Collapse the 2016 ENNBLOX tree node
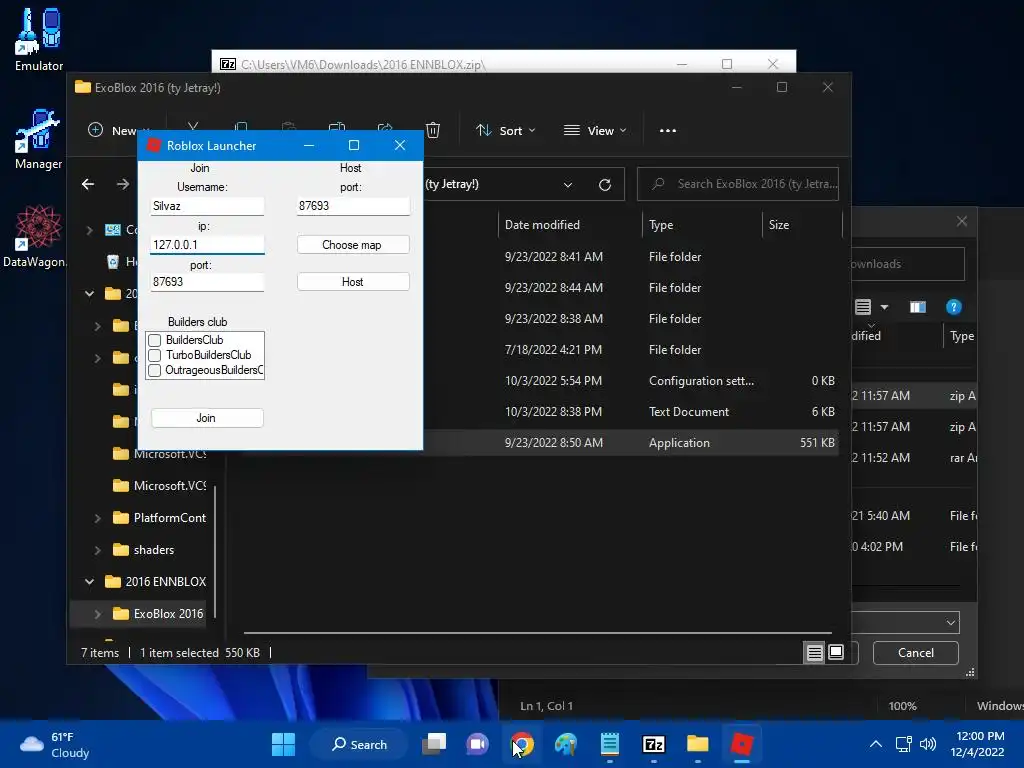 pos(89,581)
